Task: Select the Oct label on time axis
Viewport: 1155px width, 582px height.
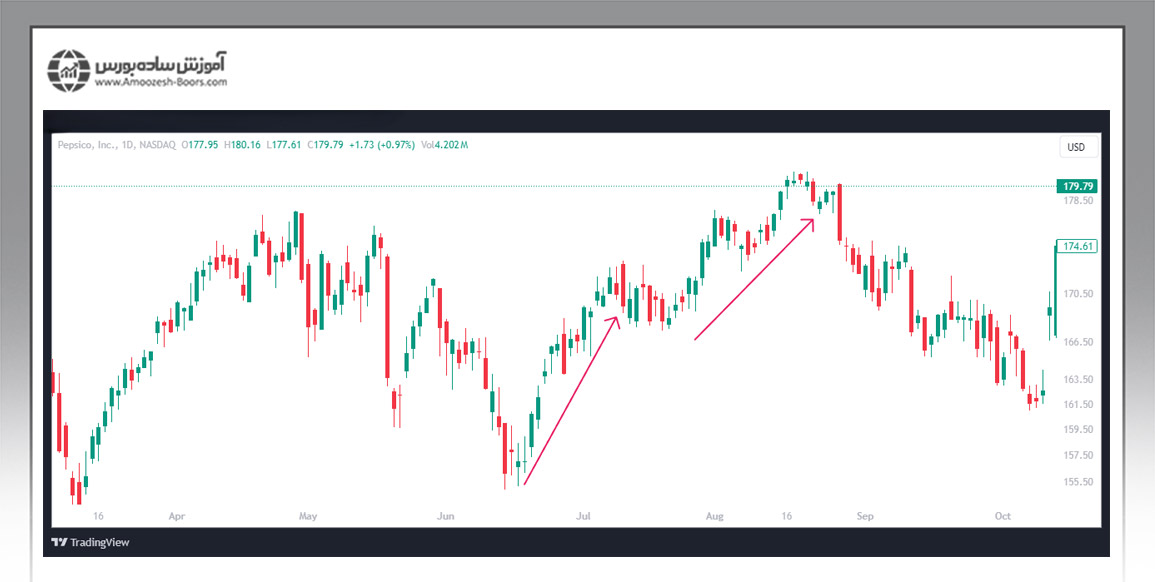Action: click(1003, 517)
